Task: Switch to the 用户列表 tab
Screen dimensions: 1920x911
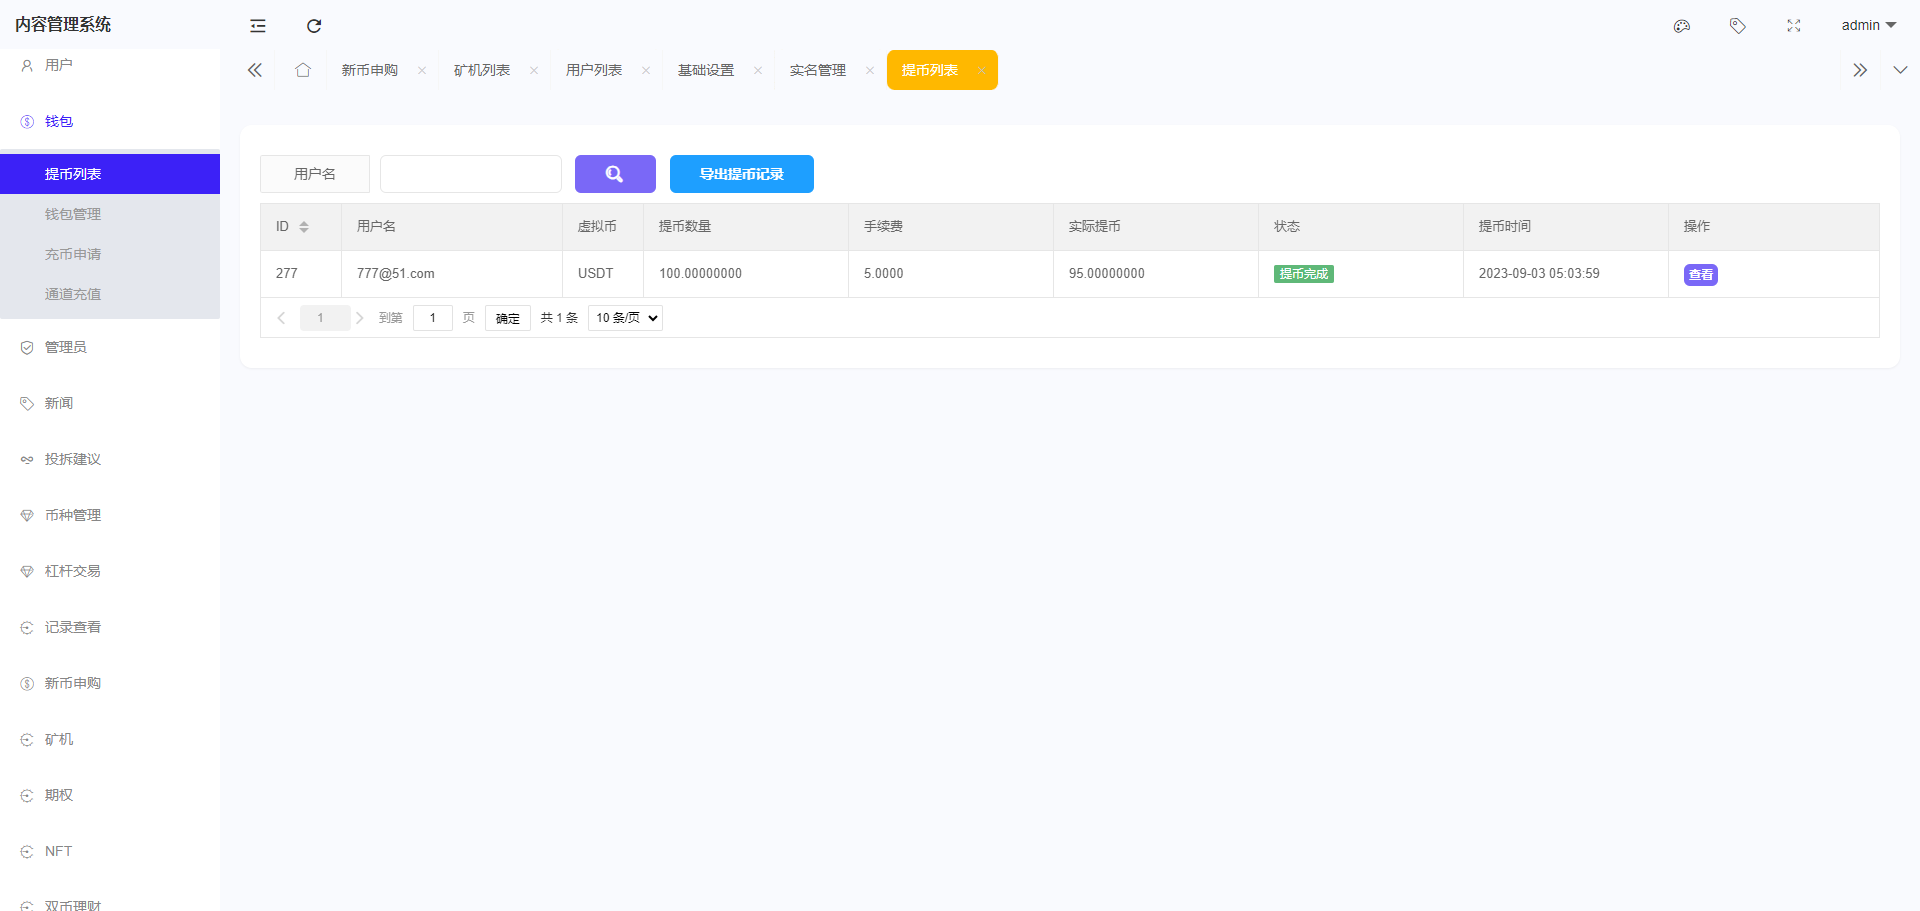Action: click(594, 70)
